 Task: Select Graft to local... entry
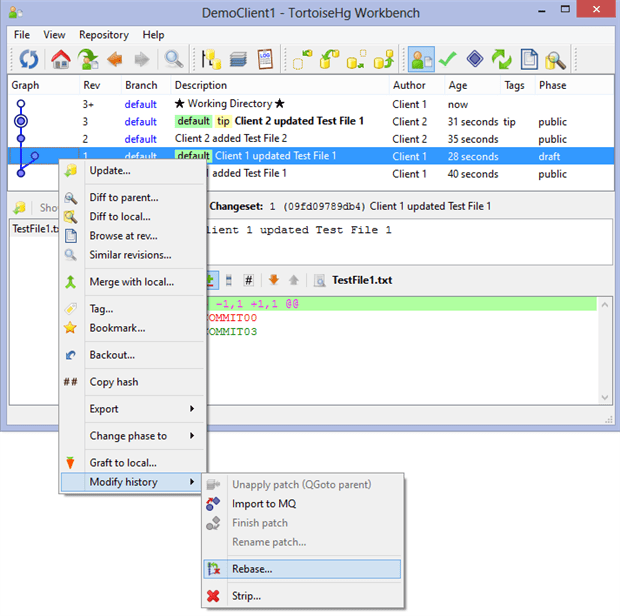coord(133,463)
